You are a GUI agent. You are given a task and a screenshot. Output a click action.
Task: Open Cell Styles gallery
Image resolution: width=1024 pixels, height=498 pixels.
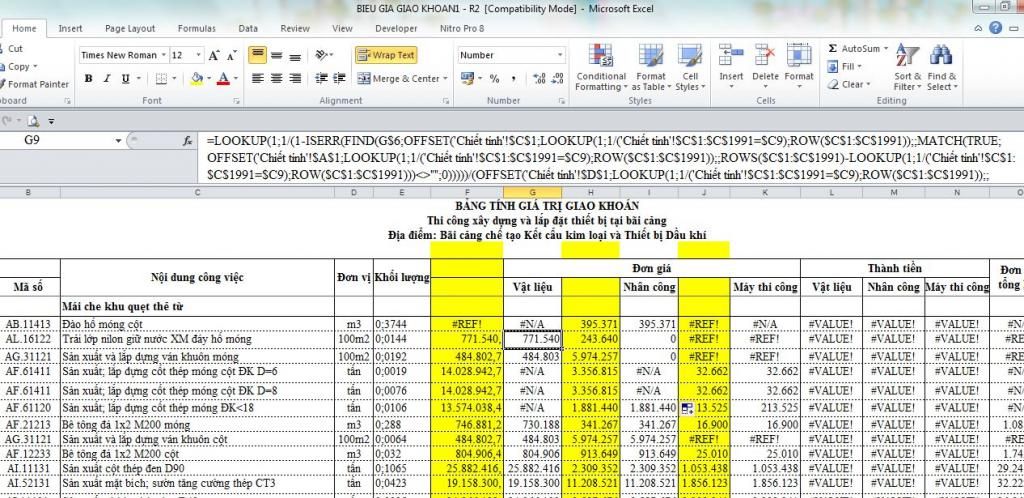[689, 68]
